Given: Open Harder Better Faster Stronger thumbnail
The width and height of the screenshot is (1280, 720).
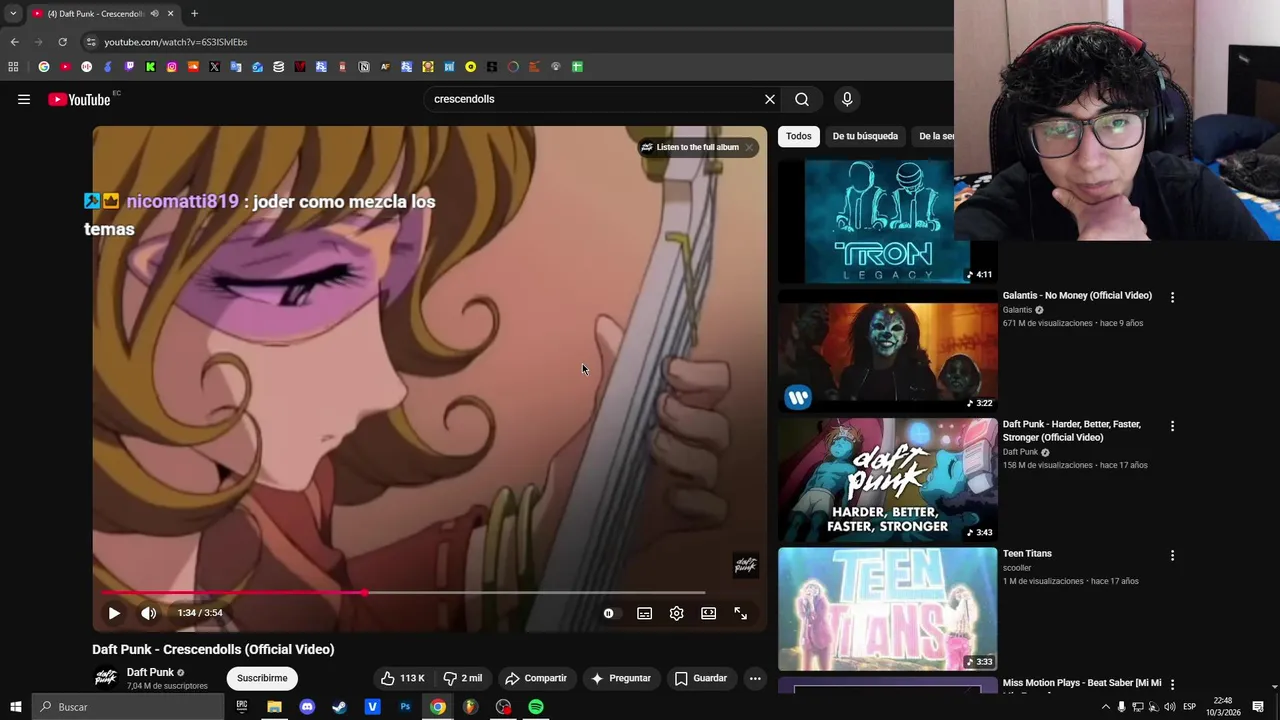Looking at the screenshot, I should pos(887,480).
